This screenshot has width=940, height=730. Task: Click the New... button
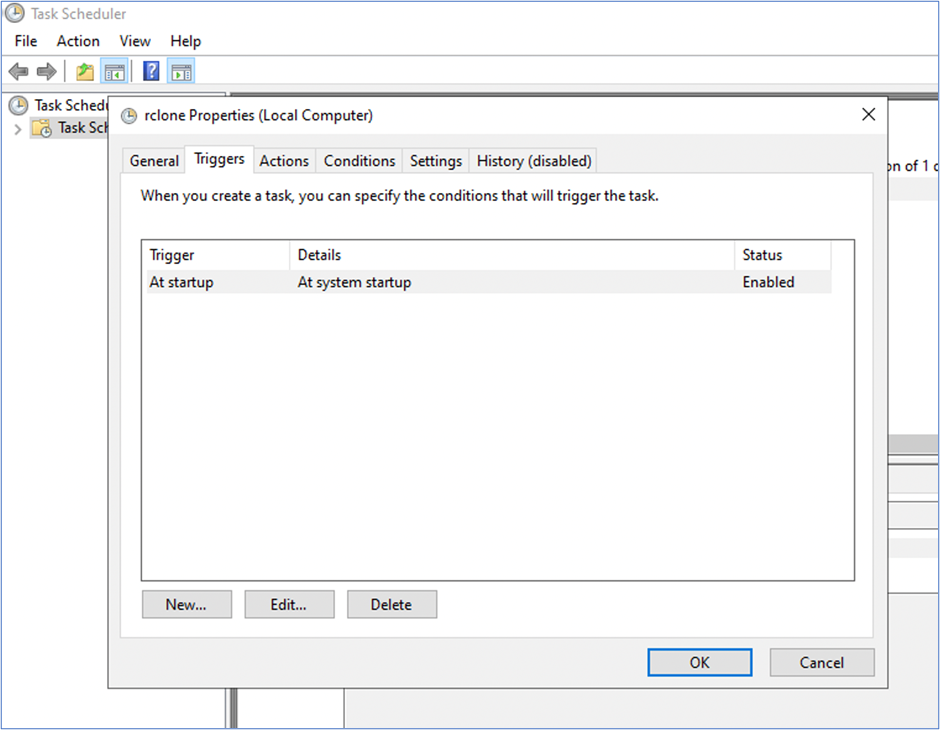point(186,604)
